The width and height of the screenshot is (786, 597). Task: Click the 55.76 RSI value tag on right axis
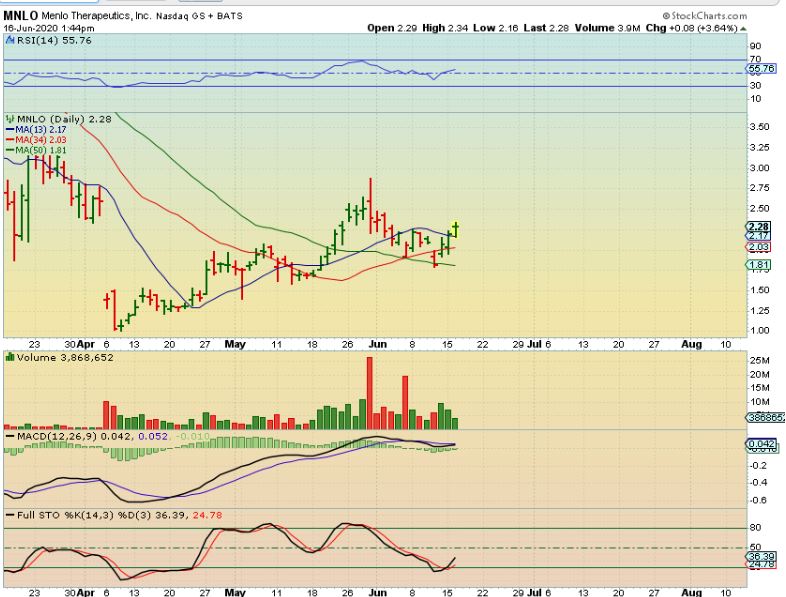(762, 69)
